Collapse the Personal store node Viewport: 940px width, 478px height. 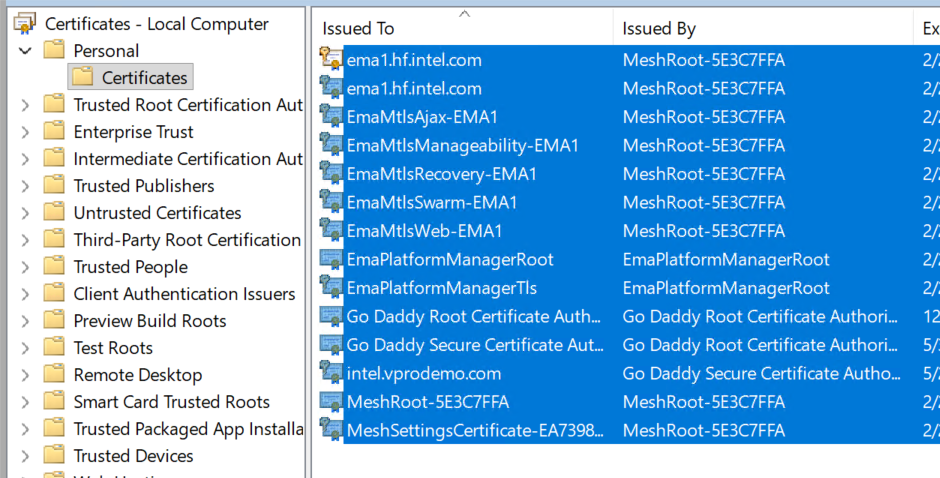[26, 51]
